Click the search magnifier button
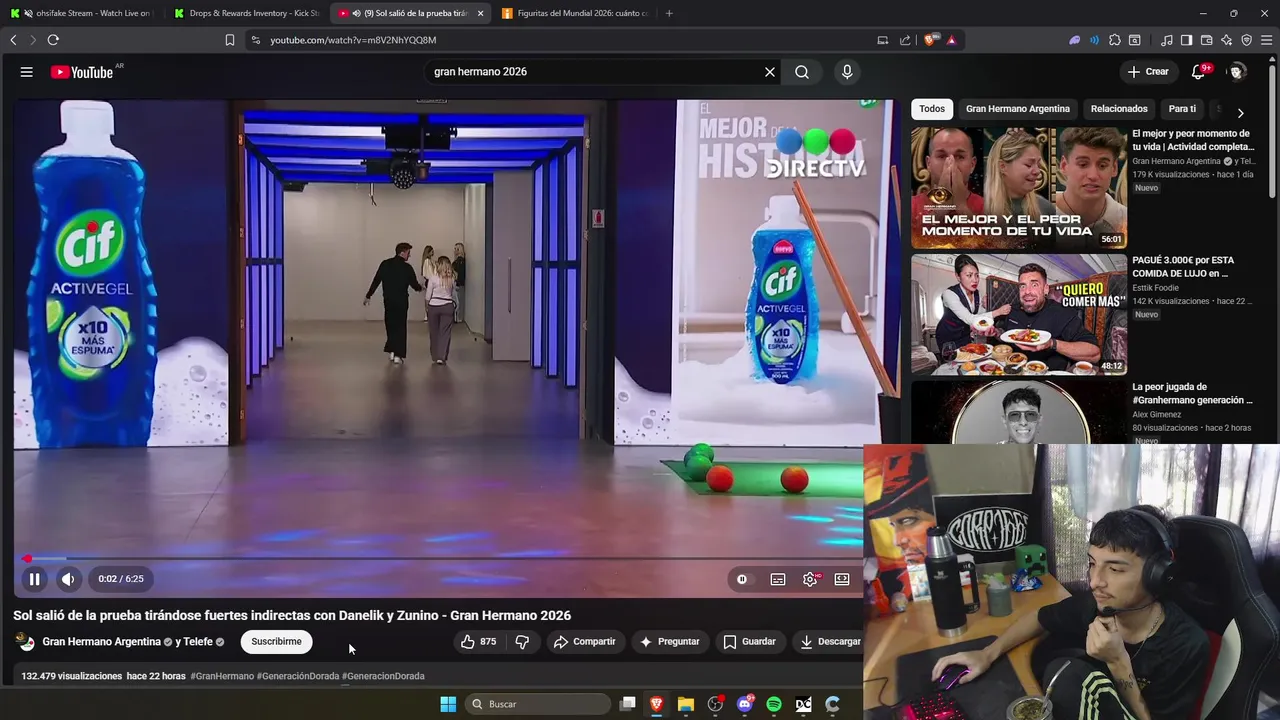 pos(802,72)
